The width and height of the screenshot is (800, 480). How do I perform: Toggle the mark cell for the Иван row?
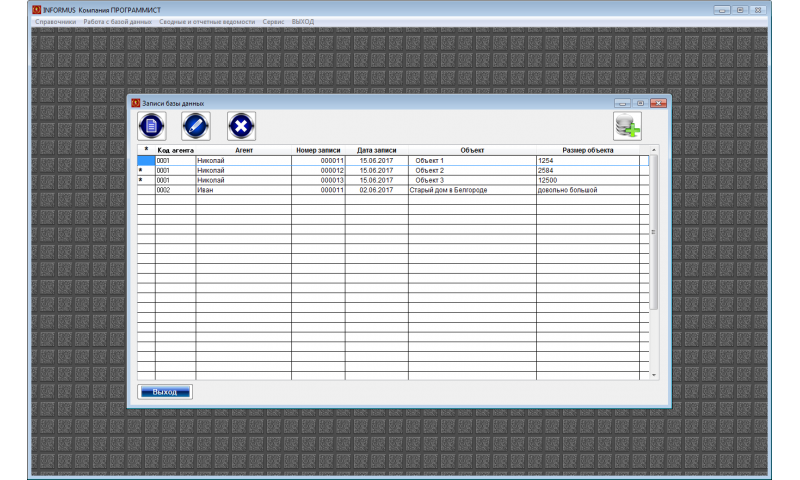tap(145, 189)
